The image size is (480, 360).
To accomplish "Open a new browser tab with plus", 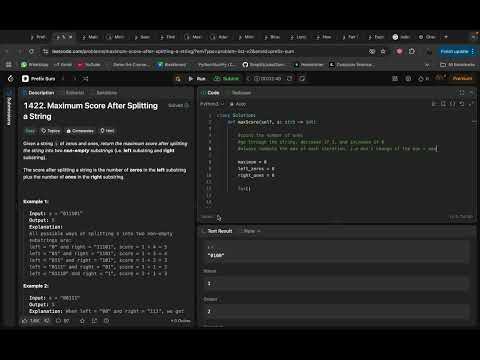I will coord(446,37).
